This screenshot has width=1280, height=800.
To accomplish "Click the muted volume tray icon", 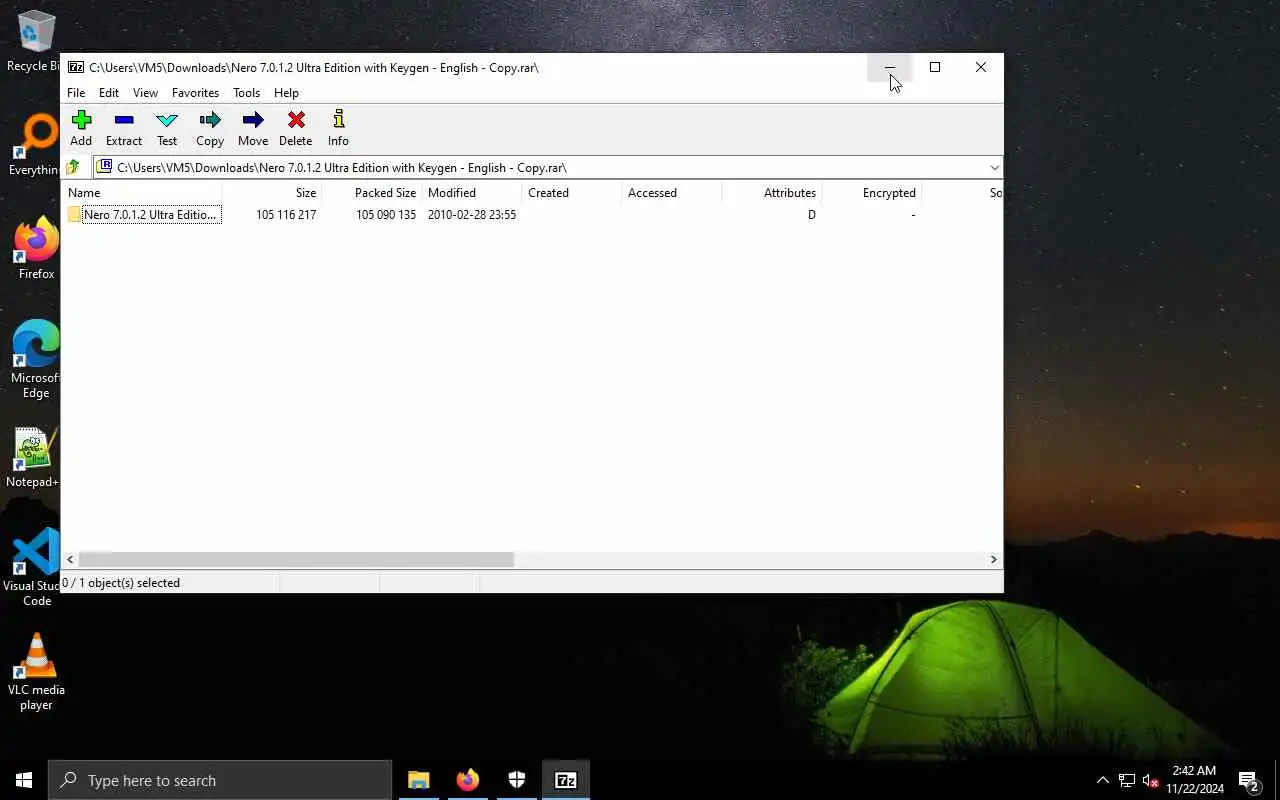I will [x=1151, y=780].
